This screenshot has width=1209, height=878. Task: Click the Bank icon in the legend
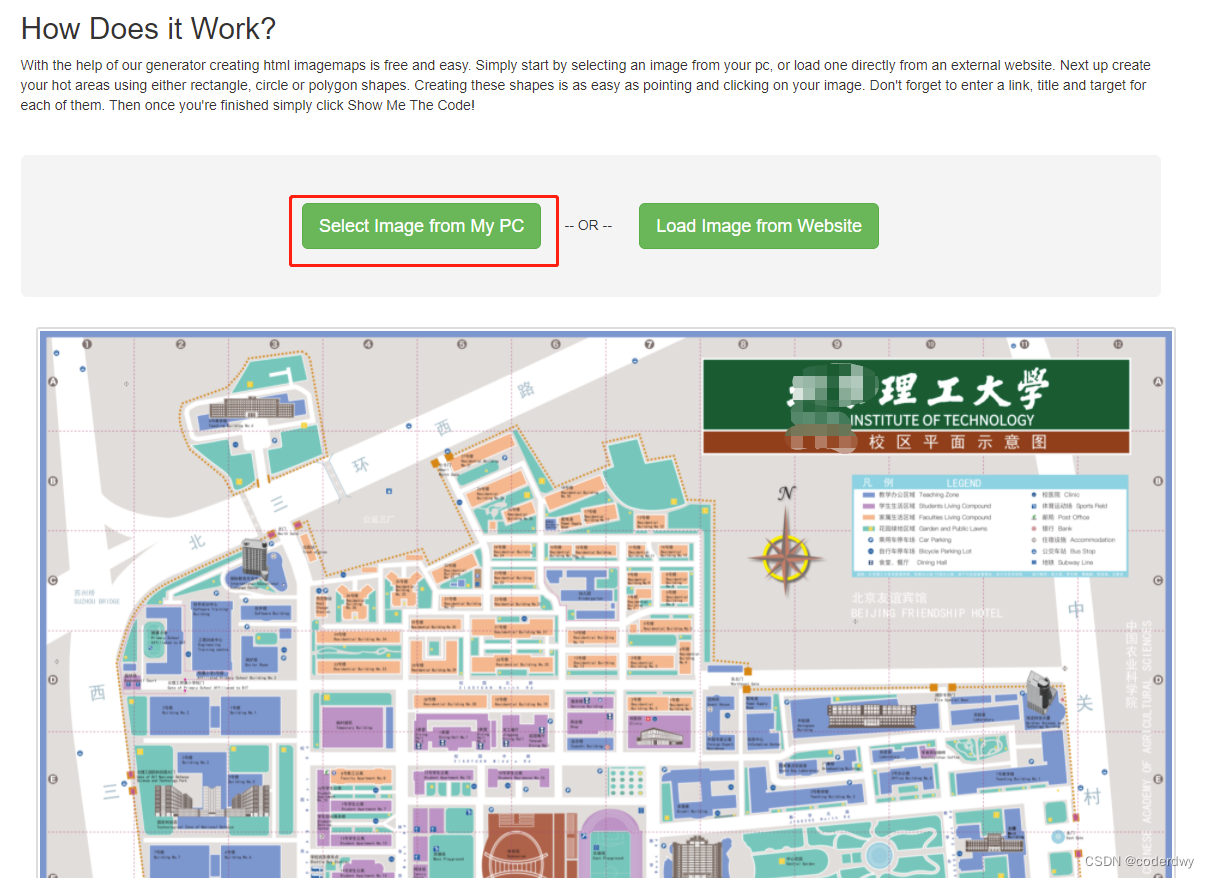(x=1034, y=528)
